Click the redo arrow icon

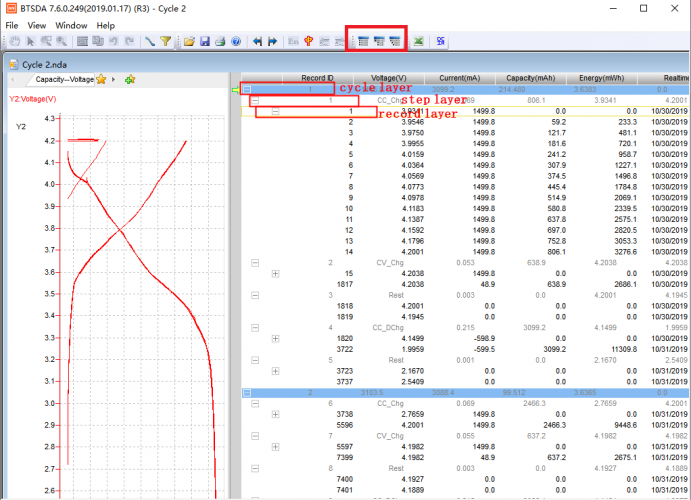coord(130,41)
